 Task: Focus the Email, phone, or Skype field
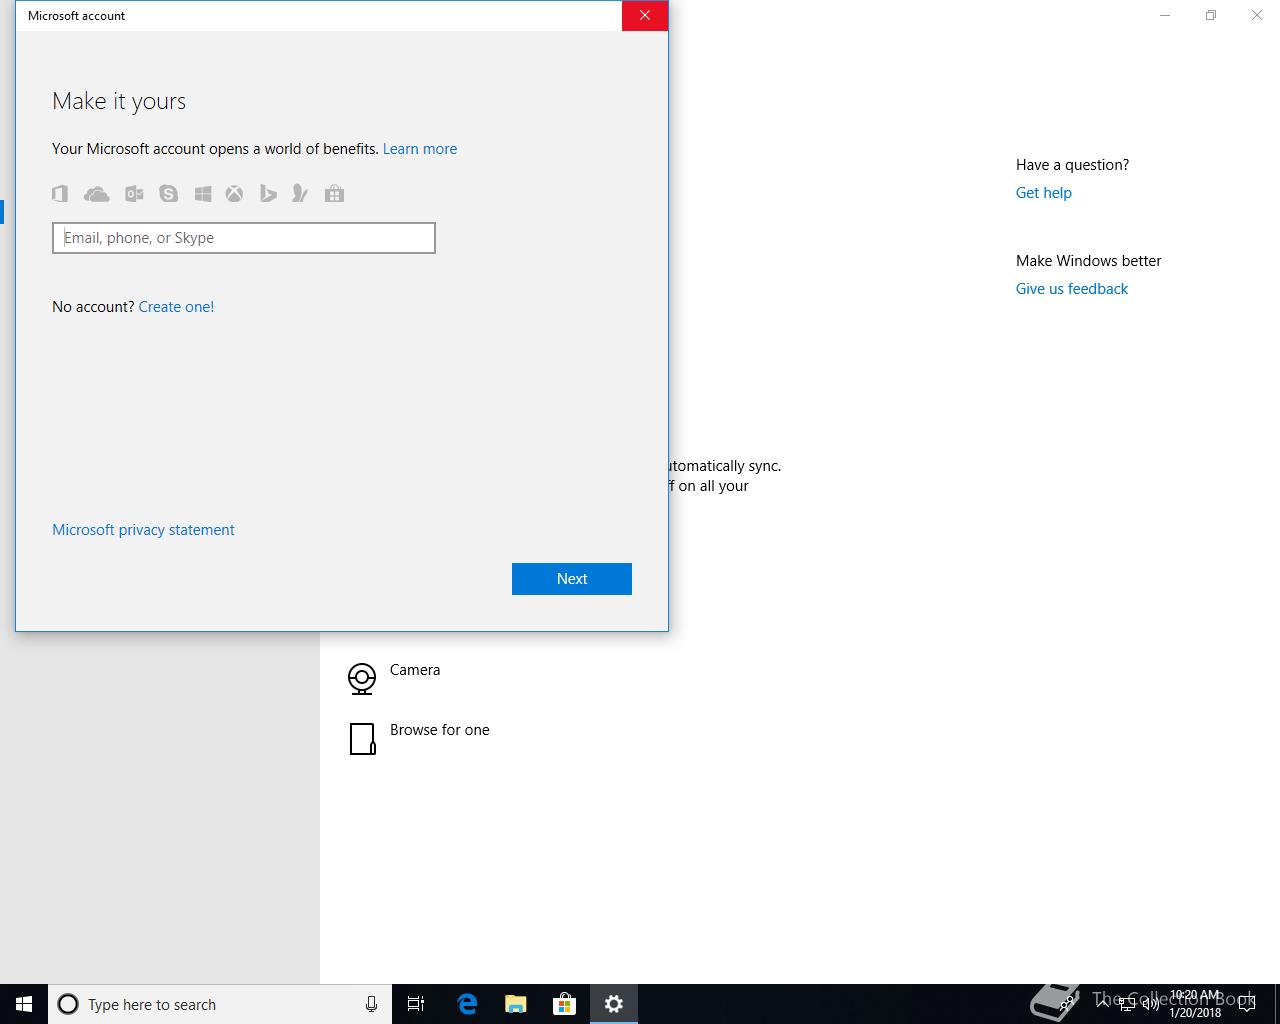tap(244, 238)
